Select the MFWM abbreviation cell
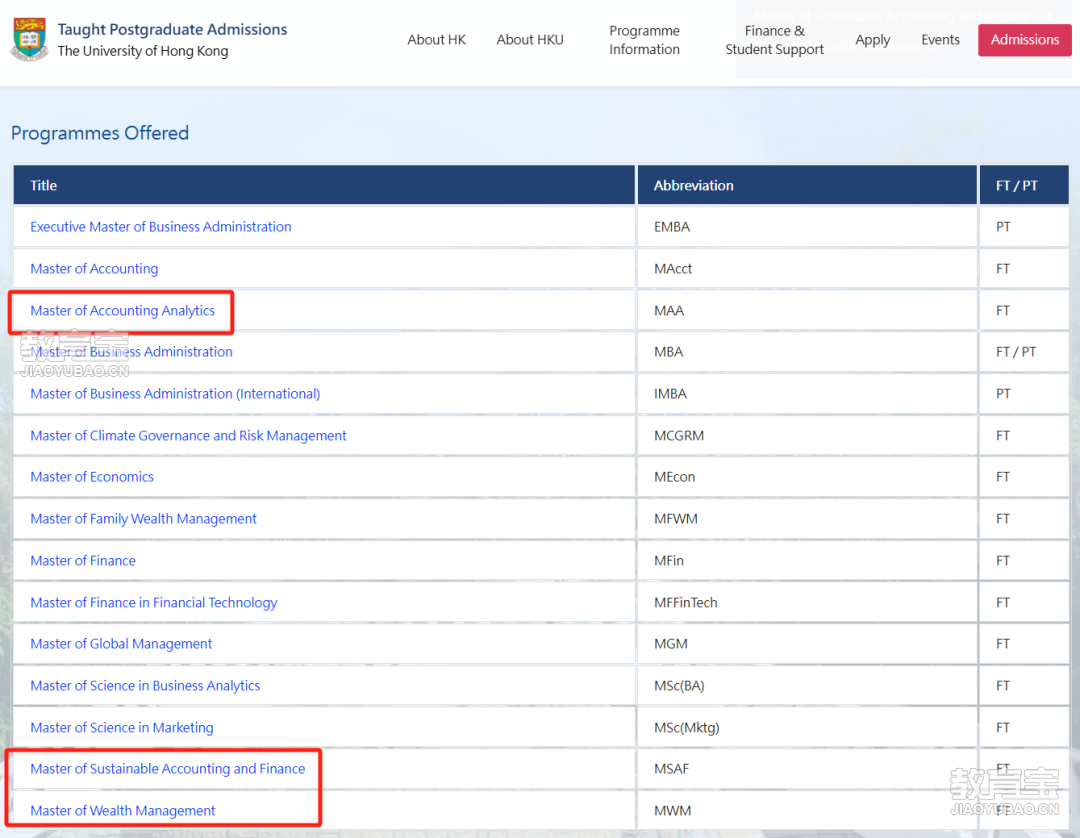 807,519
